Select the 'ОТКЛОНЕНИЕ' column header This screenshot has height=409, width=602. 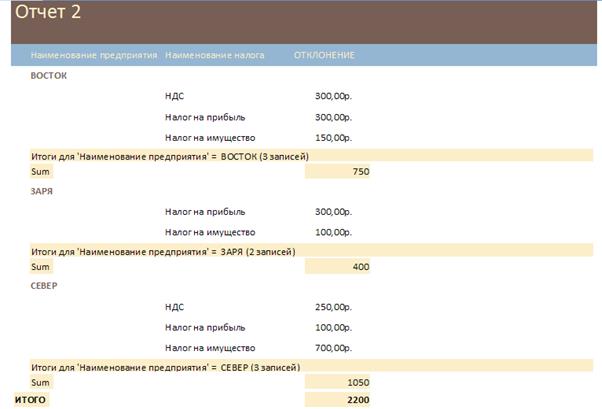[324, 55]
